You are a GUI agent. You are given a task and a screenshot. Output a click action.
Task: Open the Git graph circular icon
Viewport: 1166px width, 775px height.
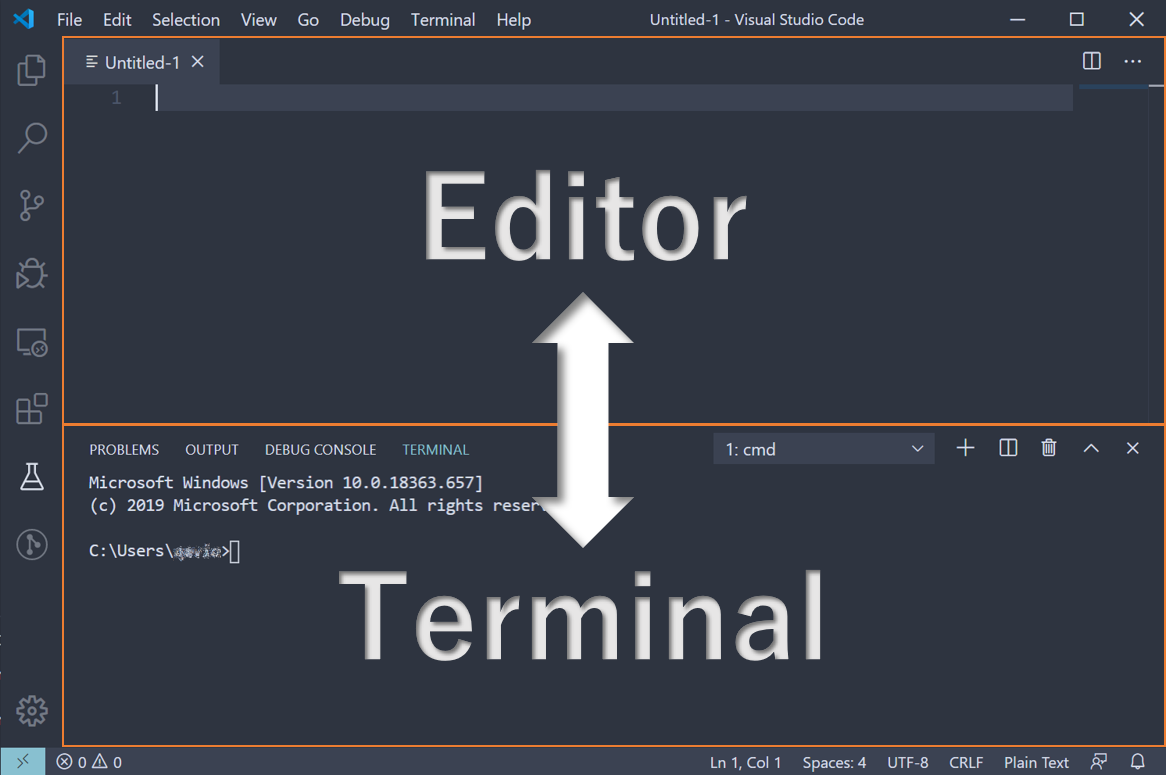pos(31,544)
